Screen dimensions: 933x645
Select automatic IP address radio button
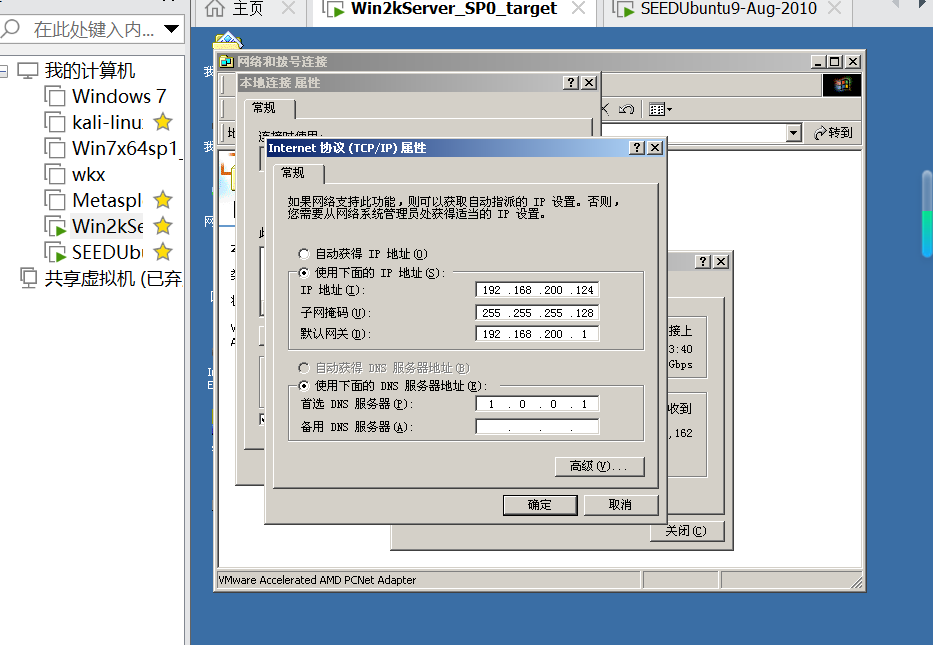[303, 254]
